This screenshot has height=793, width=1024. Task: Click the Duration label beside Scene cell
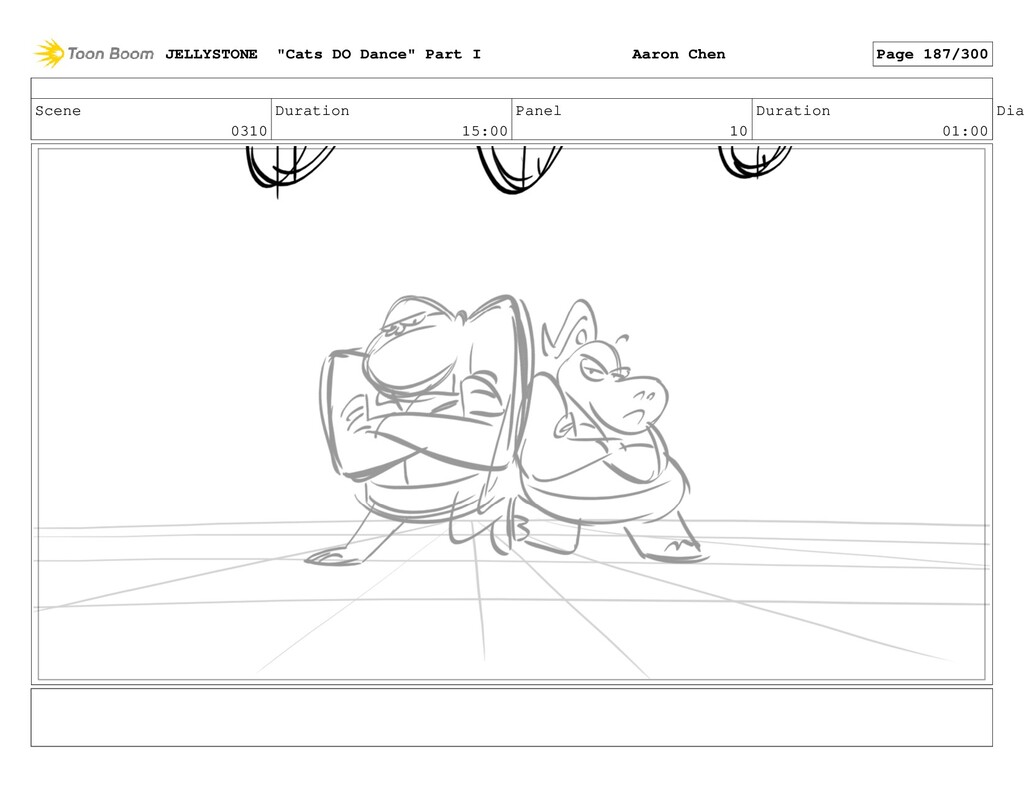coord(312,110)
